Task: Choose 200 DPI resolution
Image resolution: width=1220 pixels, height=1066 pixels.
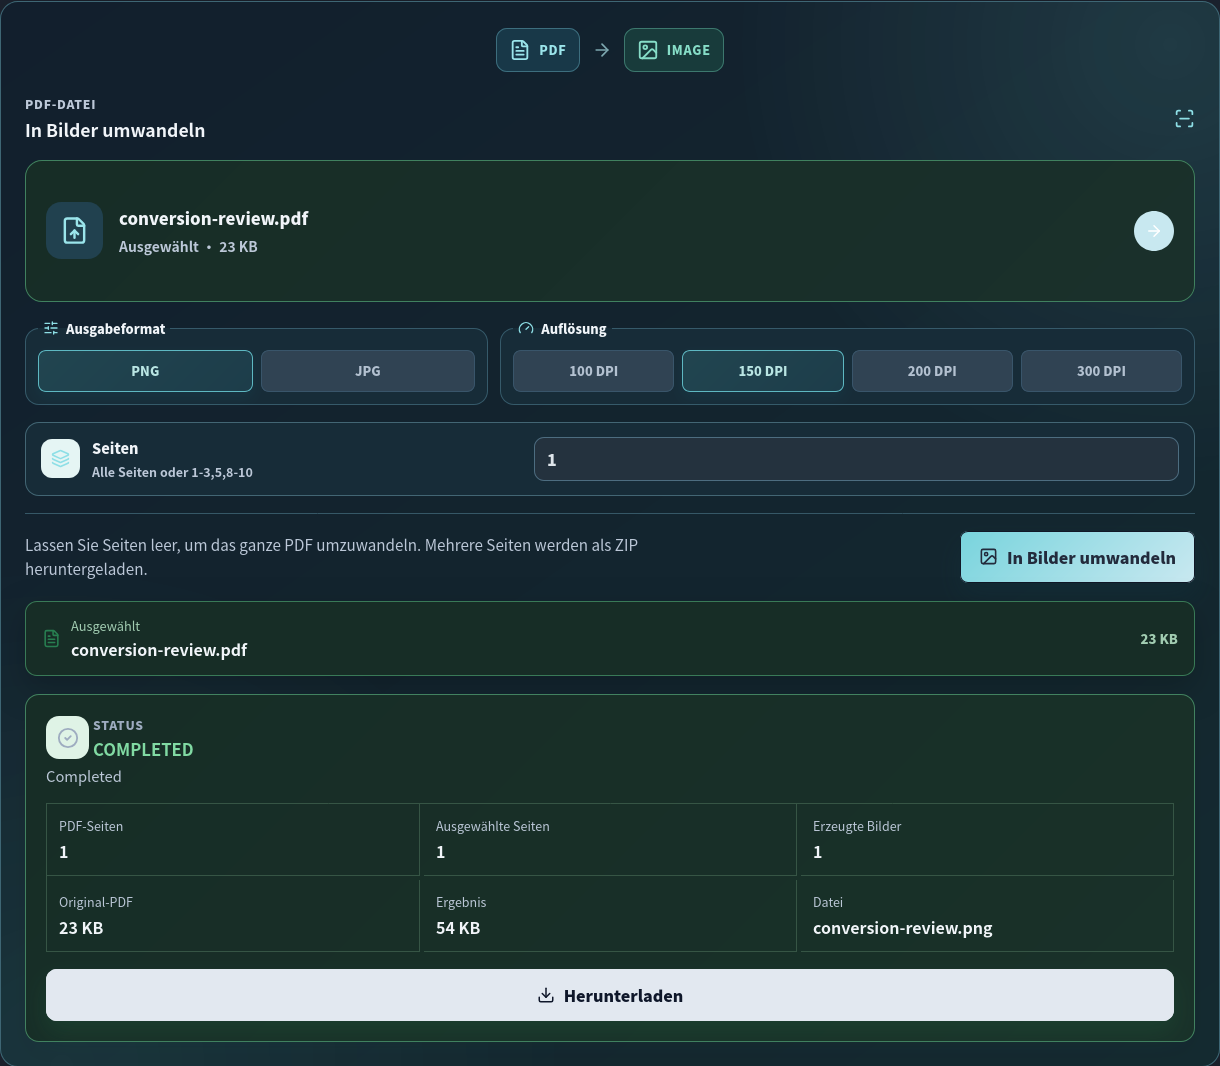Action: (x=932, y=371)
